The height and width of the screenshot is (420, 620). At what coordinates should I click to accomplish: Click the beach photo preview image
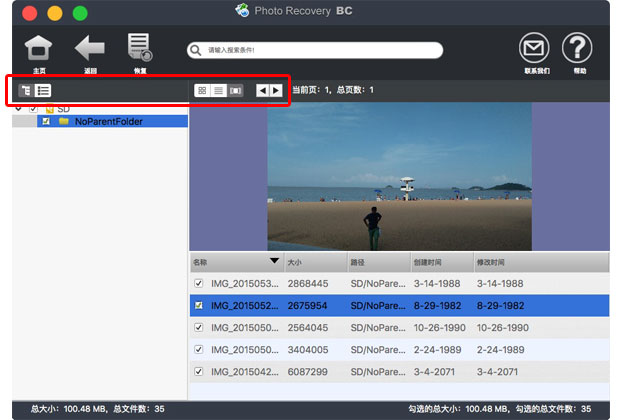click(399, 176)
